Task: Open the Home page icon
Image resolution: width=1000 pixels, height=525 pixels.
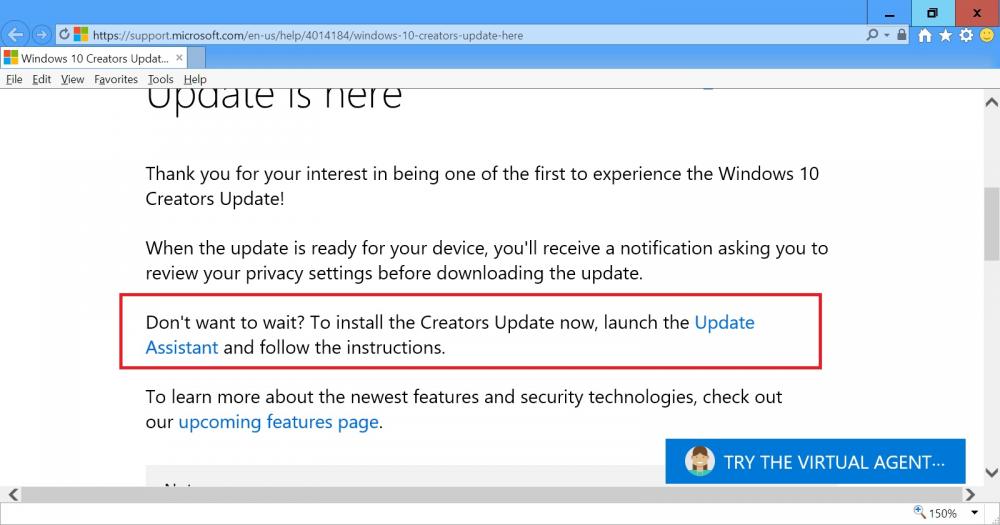Action: pyautogui.click(x=925, y=35)
